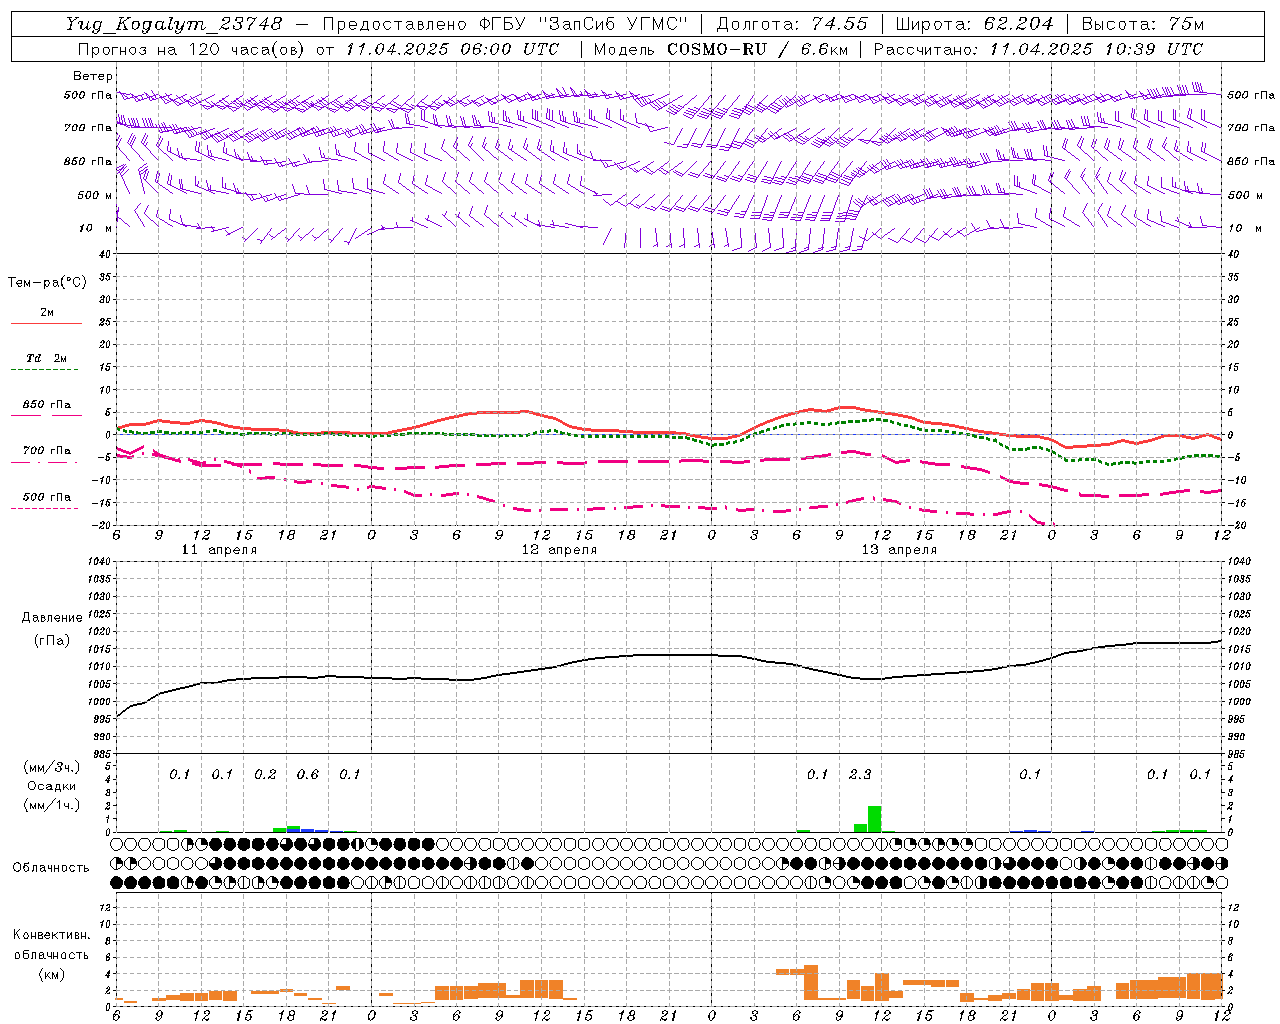The width and height of the screenshot is (1280, 1024).
Task: Click the Широта: 62.204 header field
Action: [974, 24]
